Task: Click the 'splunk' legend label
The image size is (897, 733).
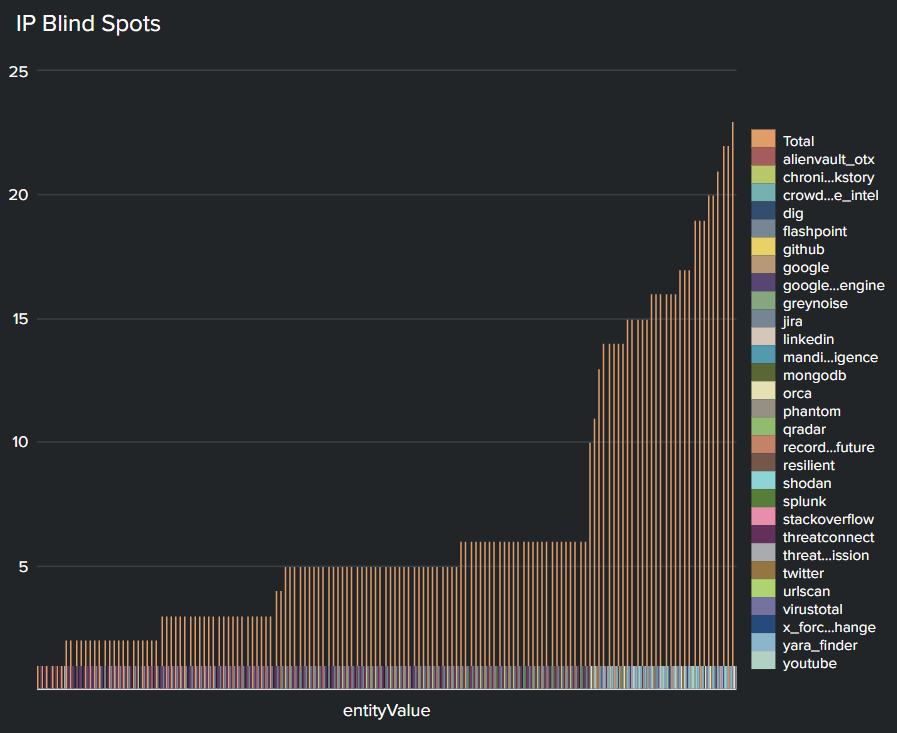Action: click(804, 502)
